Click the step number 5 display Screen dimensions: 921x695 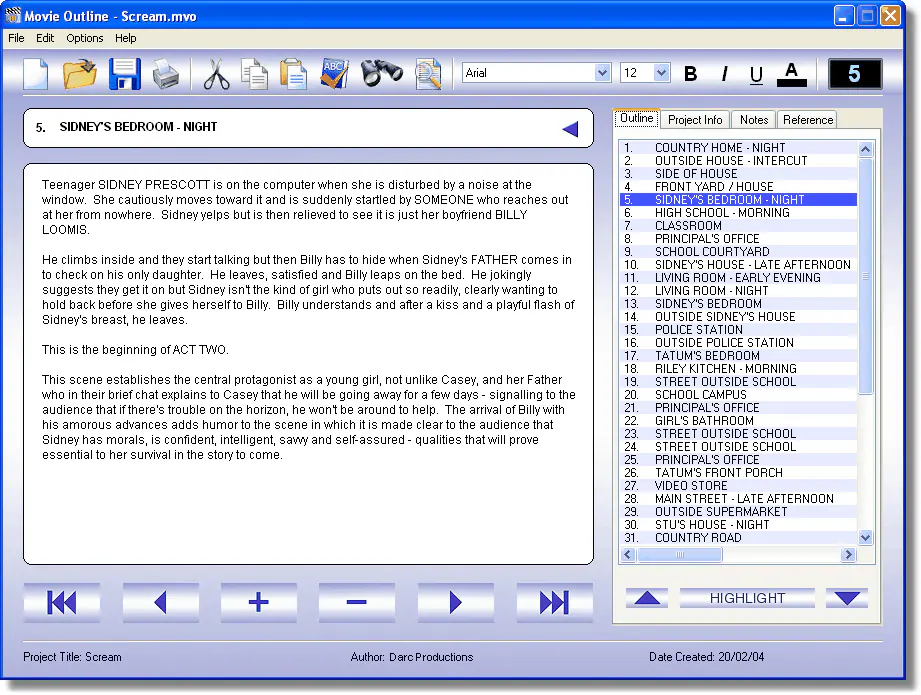(855, 74)
